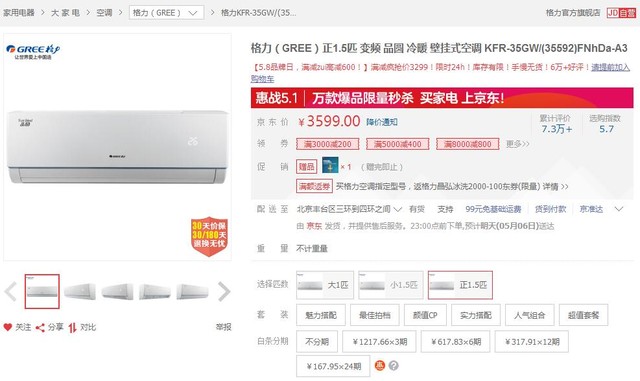Select the 大1匹 option

pos(325,285)
